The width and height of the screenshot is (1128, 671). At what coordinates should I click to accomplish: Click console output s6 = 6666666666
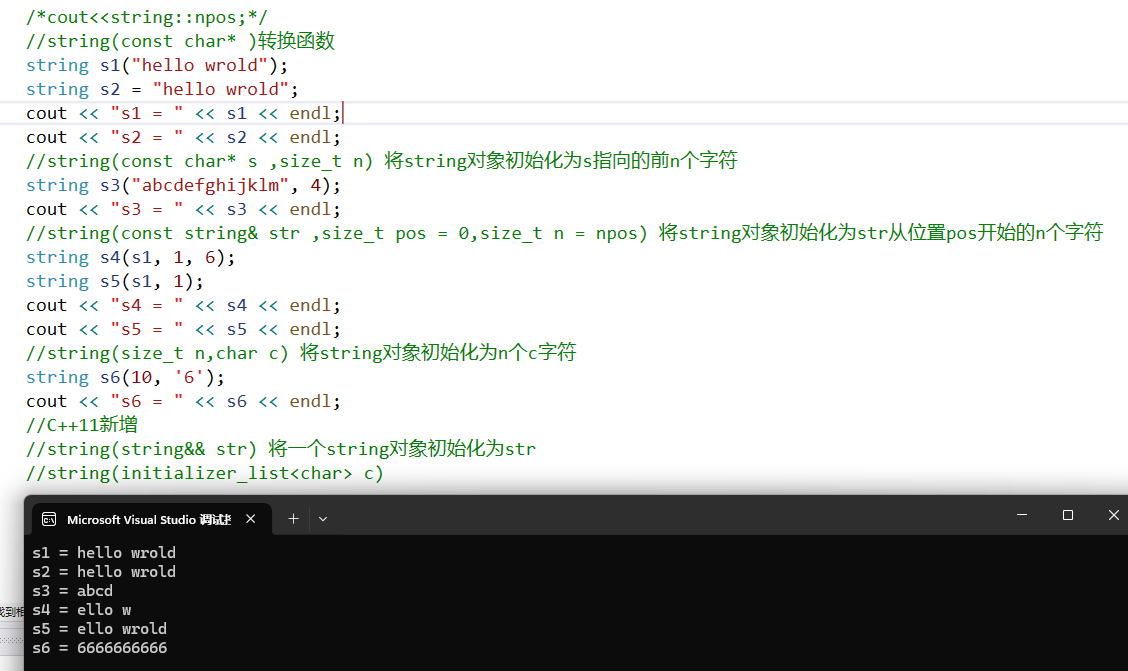coord(99,648)
